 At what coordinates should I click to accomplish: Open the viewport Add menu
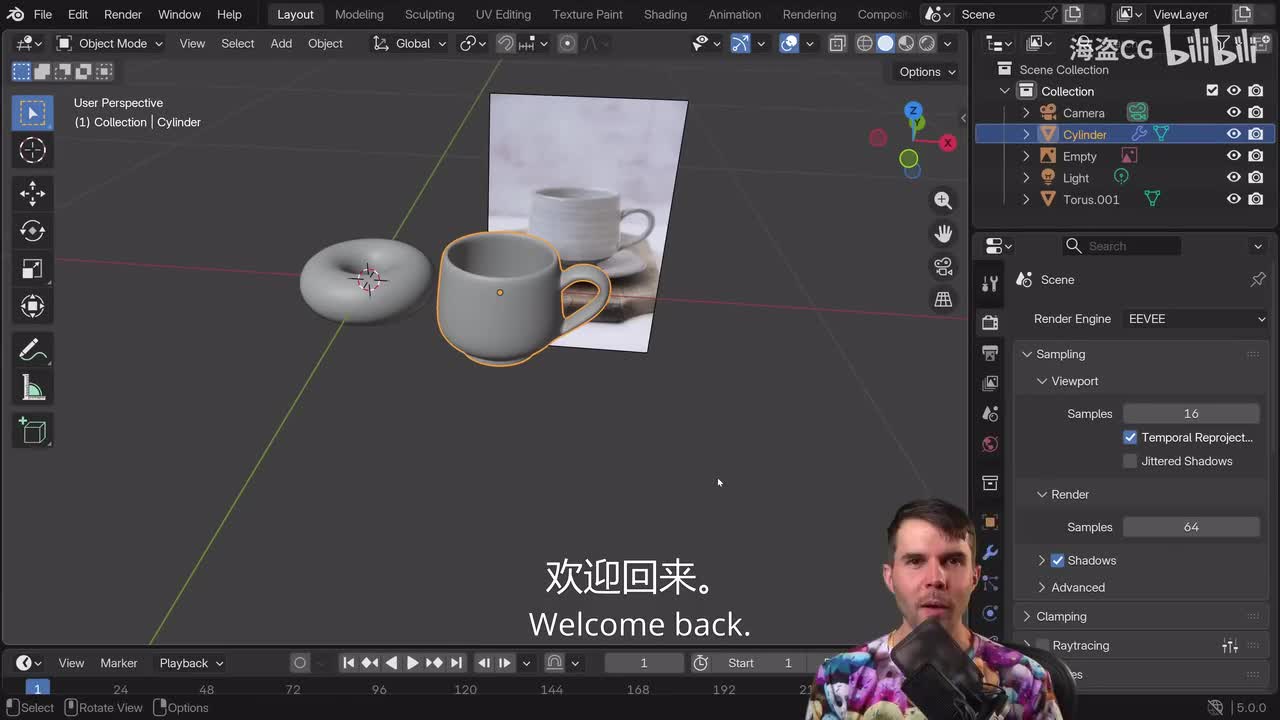281,43
